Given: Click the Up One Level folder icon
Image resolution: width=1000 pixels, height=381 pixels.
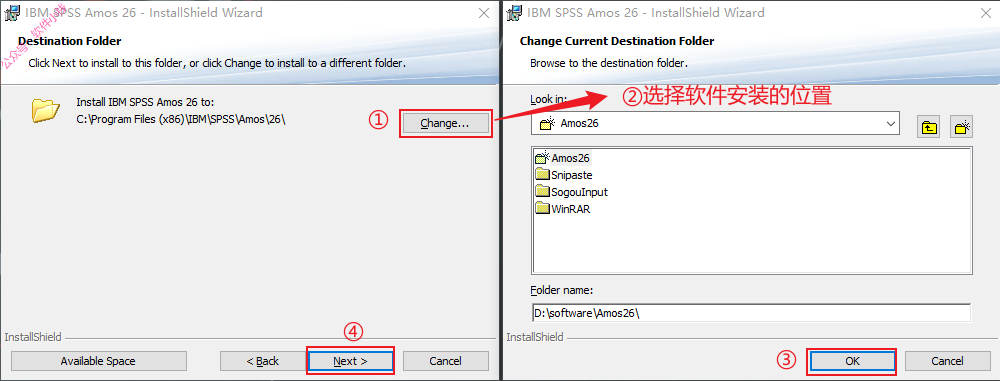Looking at the screenshot, I should click(929, 126).
